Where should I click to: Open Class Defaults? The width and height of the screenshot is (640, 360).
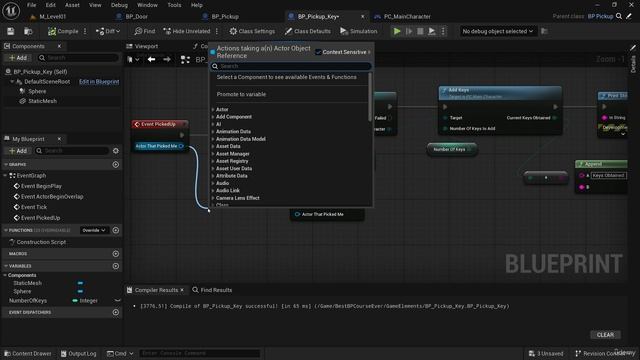[x=308, y=31]
